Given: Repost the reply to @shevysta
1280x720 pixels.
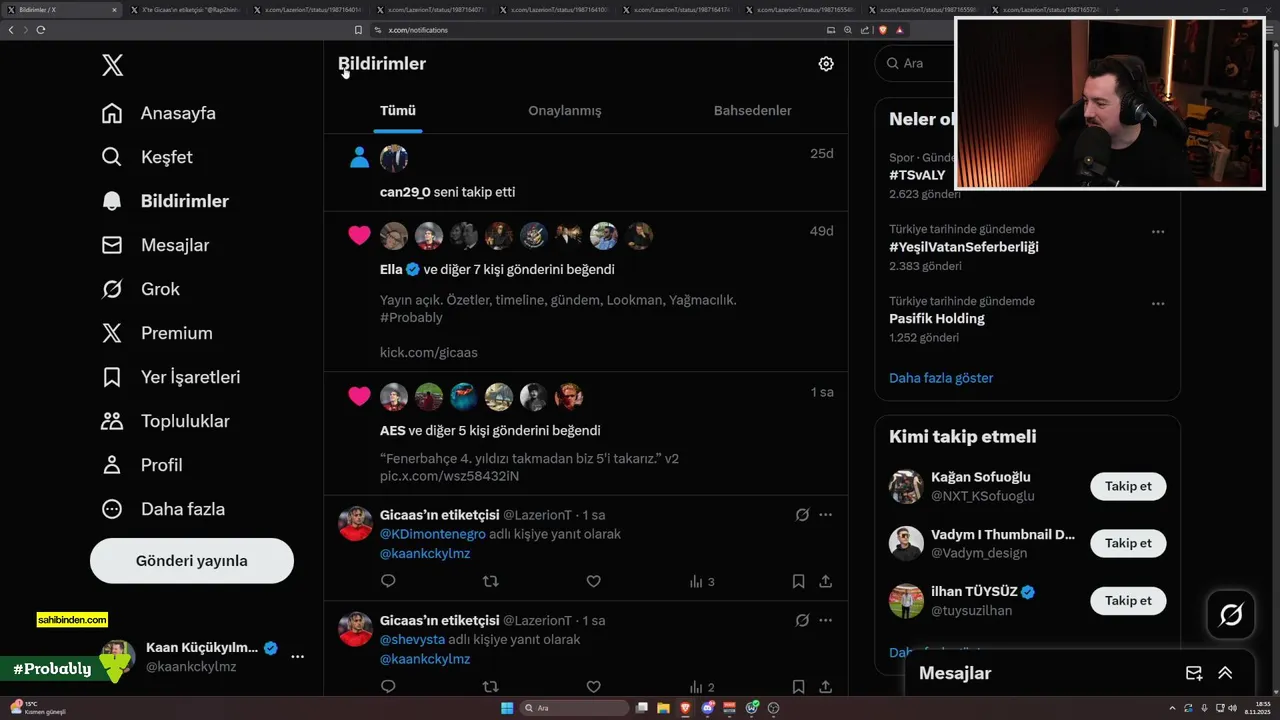Looking at the screenshot, I should (491, 687).
